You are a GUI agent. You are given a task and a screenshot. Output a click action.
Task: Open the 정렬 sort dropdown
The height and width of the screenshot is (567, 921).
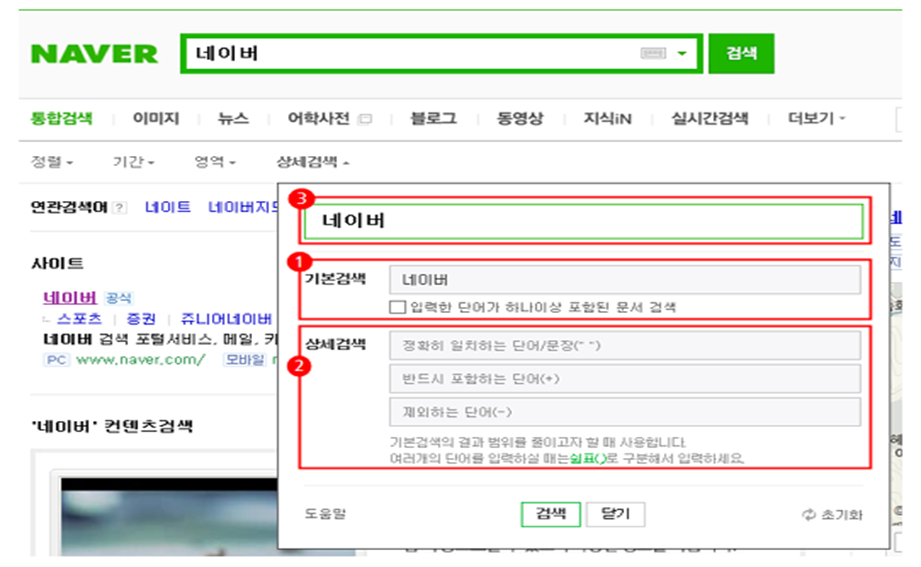pyautogui.click(x=52, y=162)
